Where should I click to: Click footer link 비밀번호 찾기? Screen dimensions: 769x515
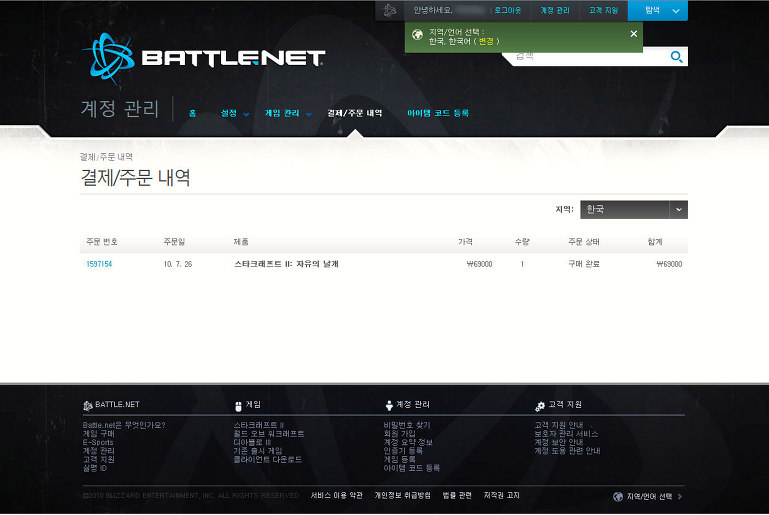407,425
